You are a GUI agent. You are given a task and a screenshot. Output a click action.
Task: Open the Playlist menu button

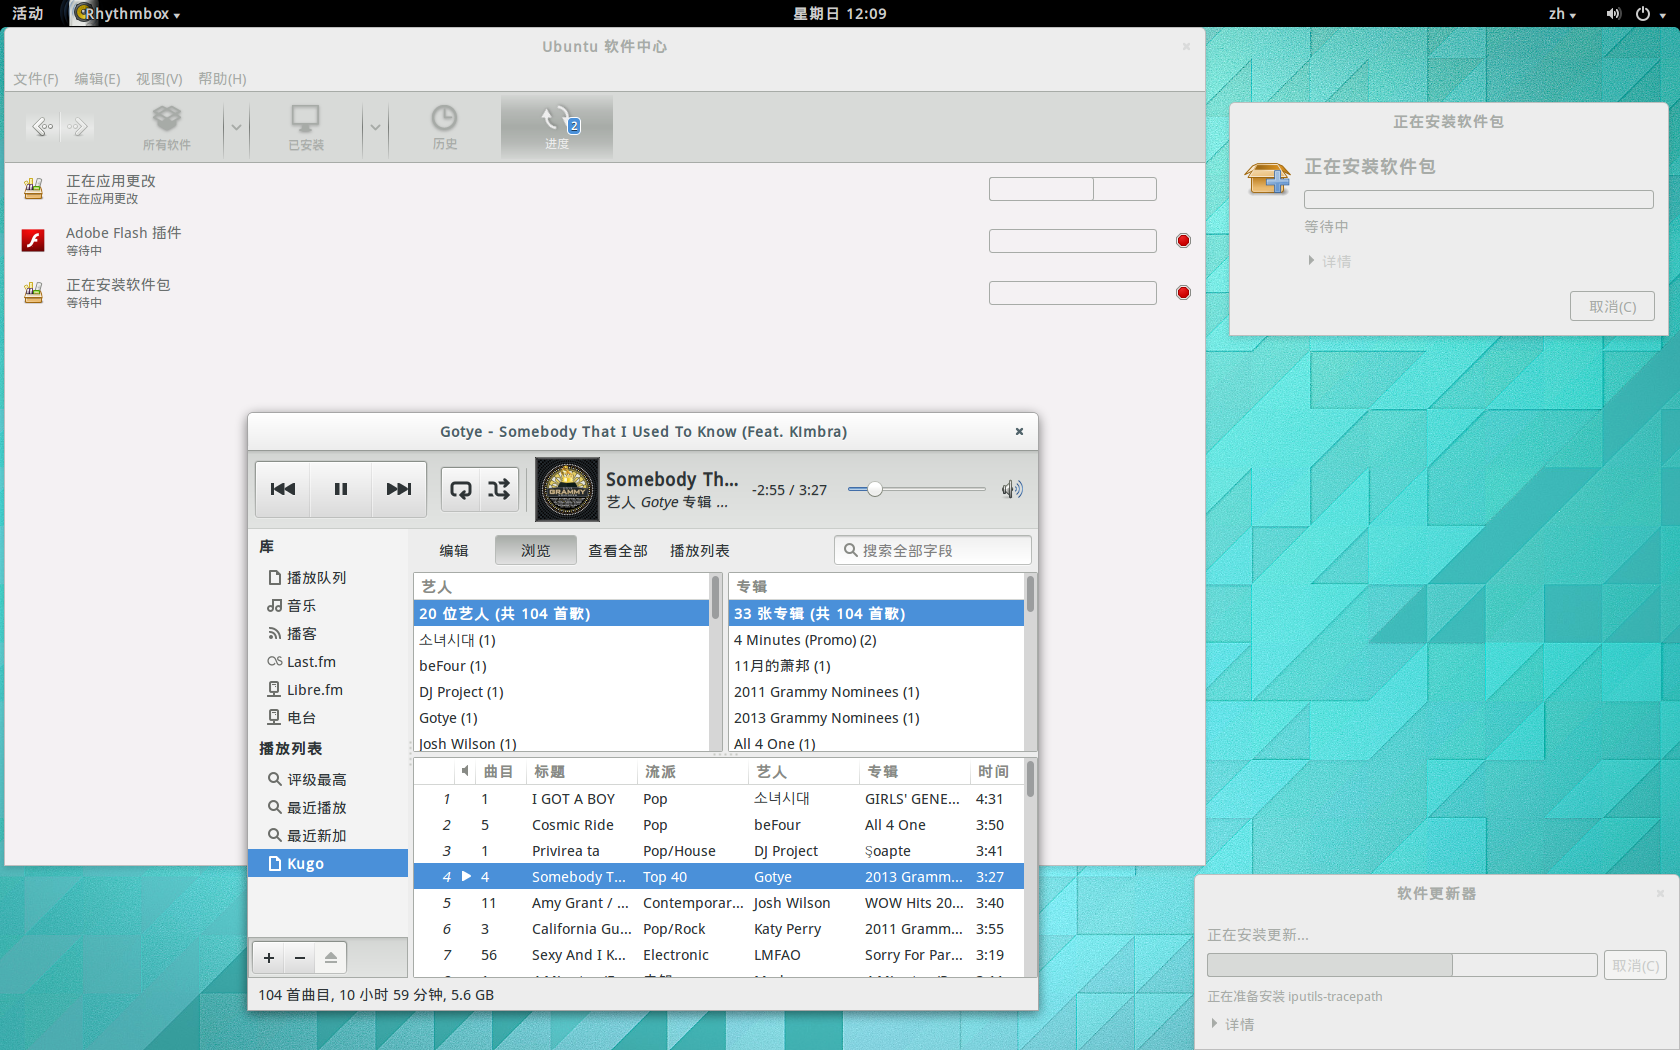point(699,550)
